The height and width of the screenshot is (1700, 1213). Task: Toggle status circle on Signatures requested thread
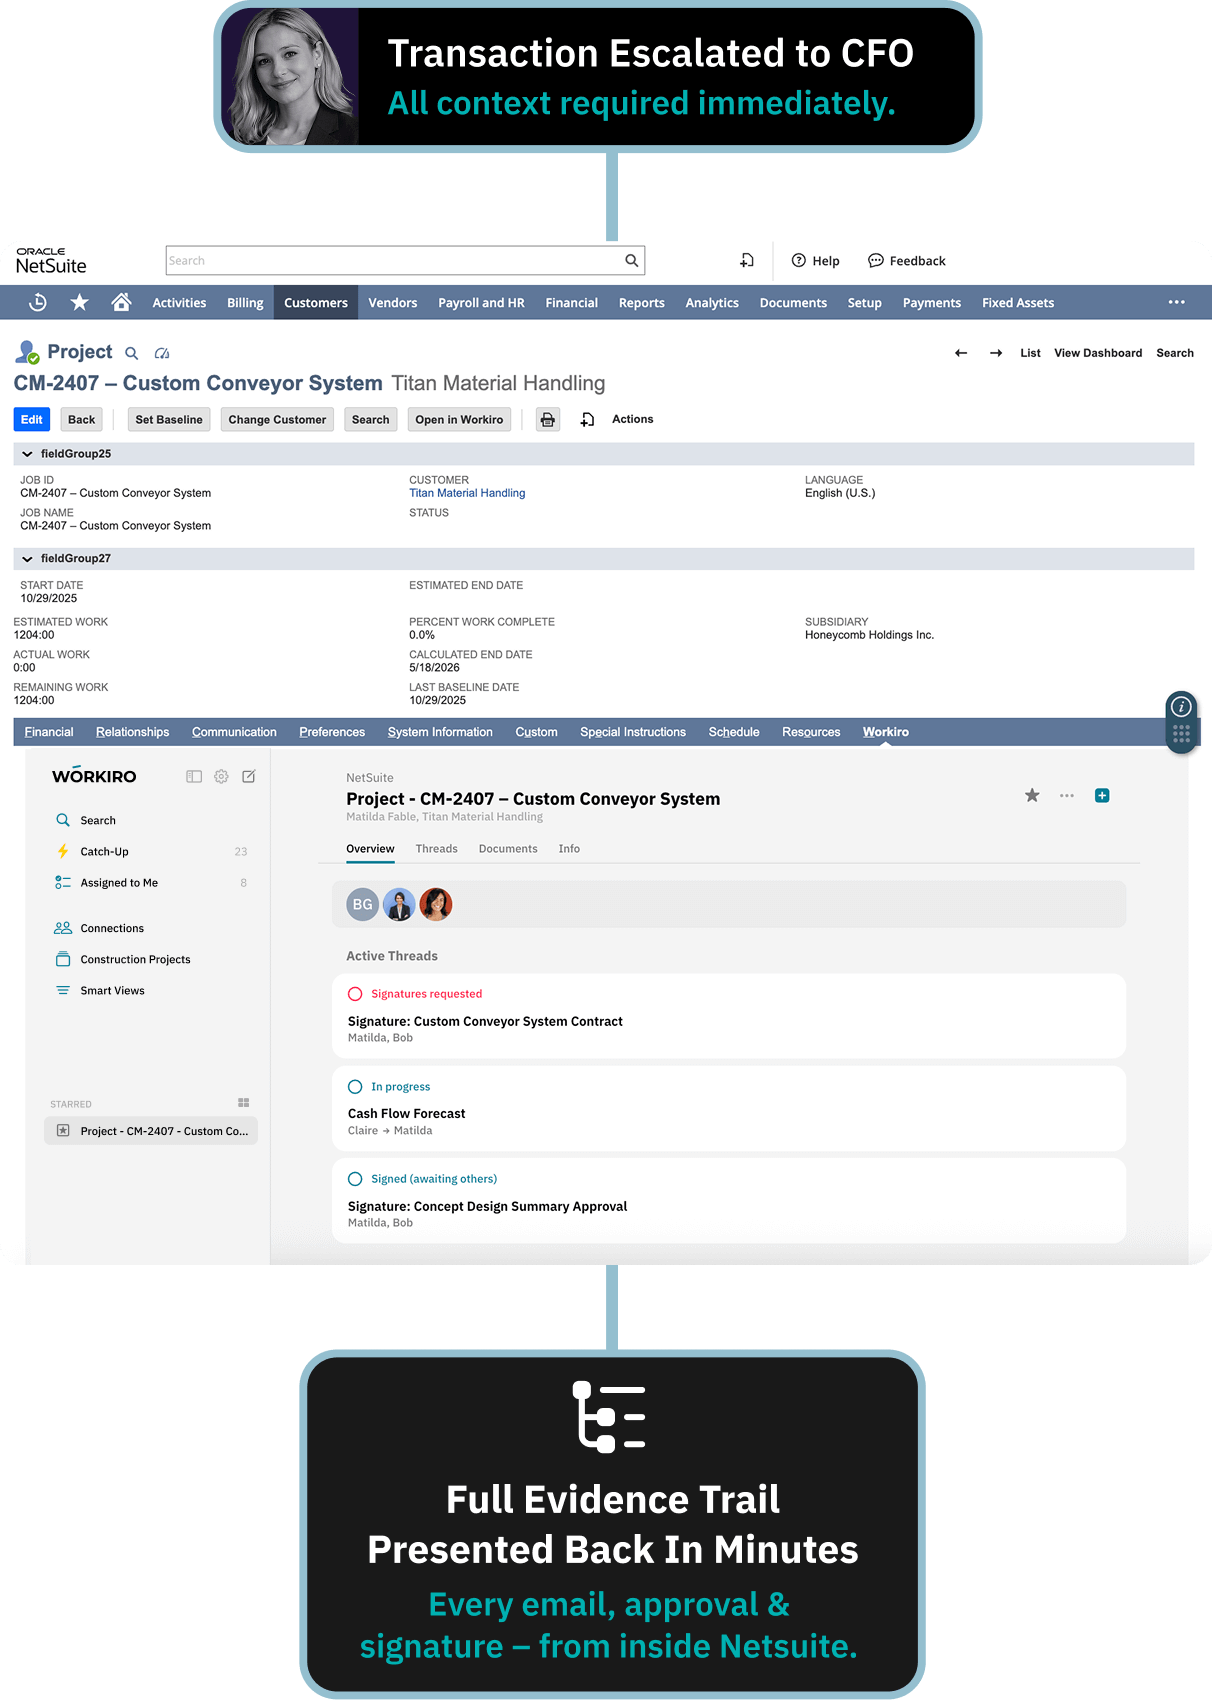(x=355, y=994)
